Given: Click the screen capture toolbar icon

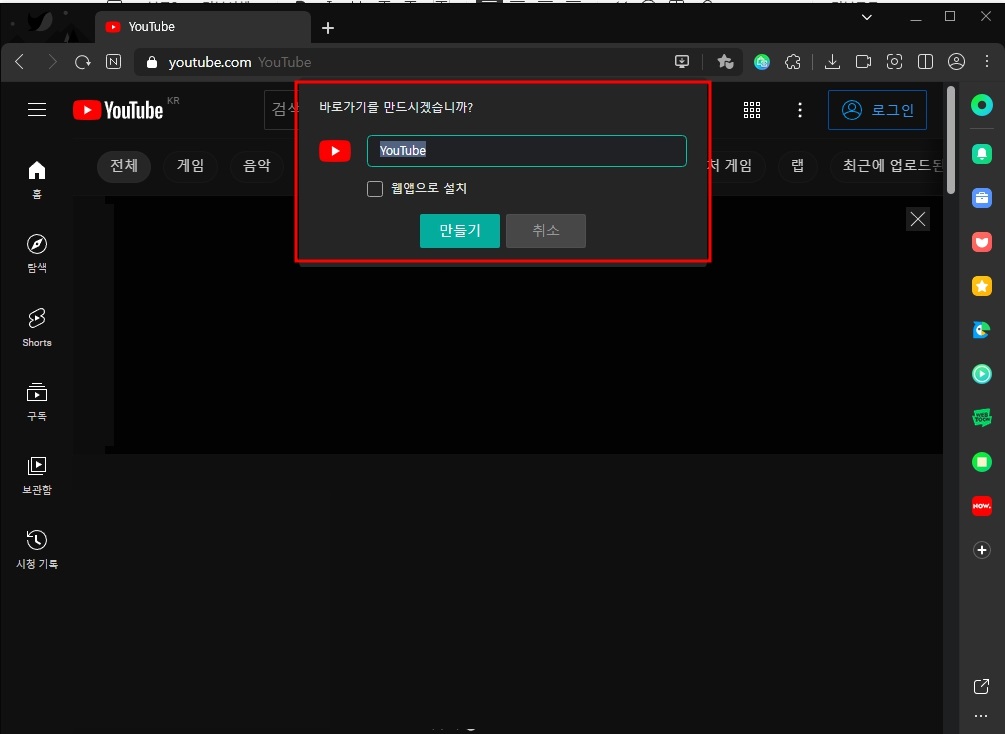Looking at the screenshot, I should pos(894,62).
